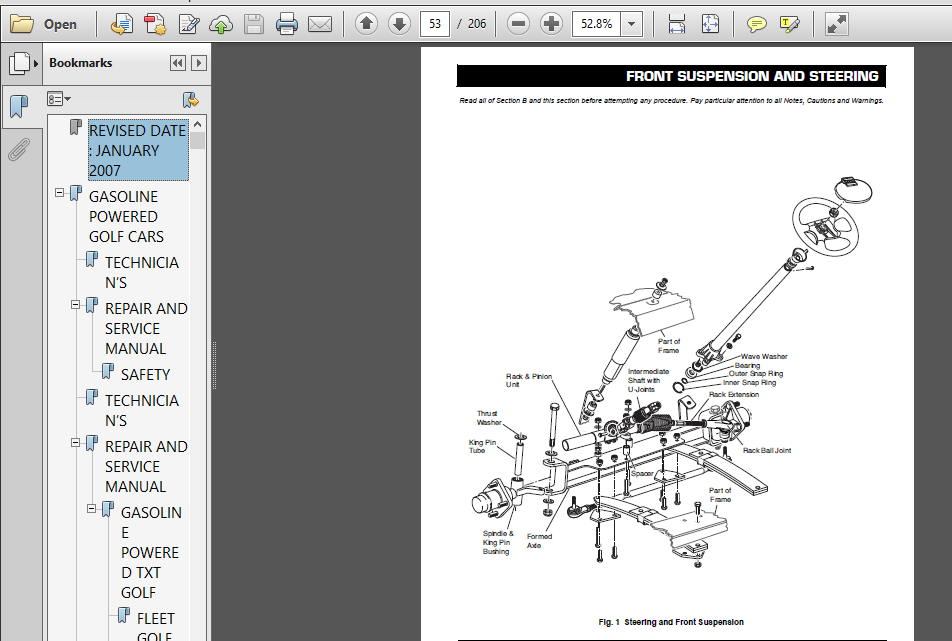Open the Attachments paperclip panel
This screenshot has height=641, width=952.
(19, 149)
